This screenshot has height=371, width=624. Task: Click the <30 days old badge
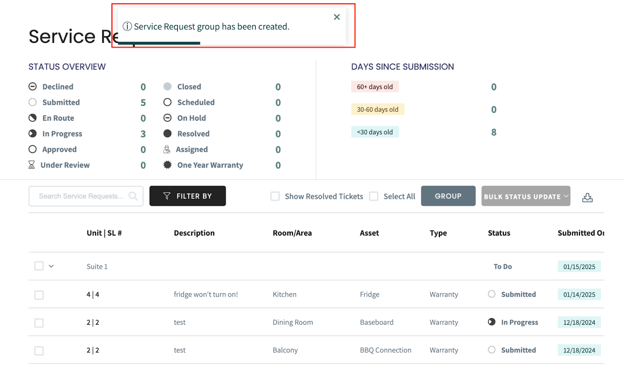click(375, 132)
